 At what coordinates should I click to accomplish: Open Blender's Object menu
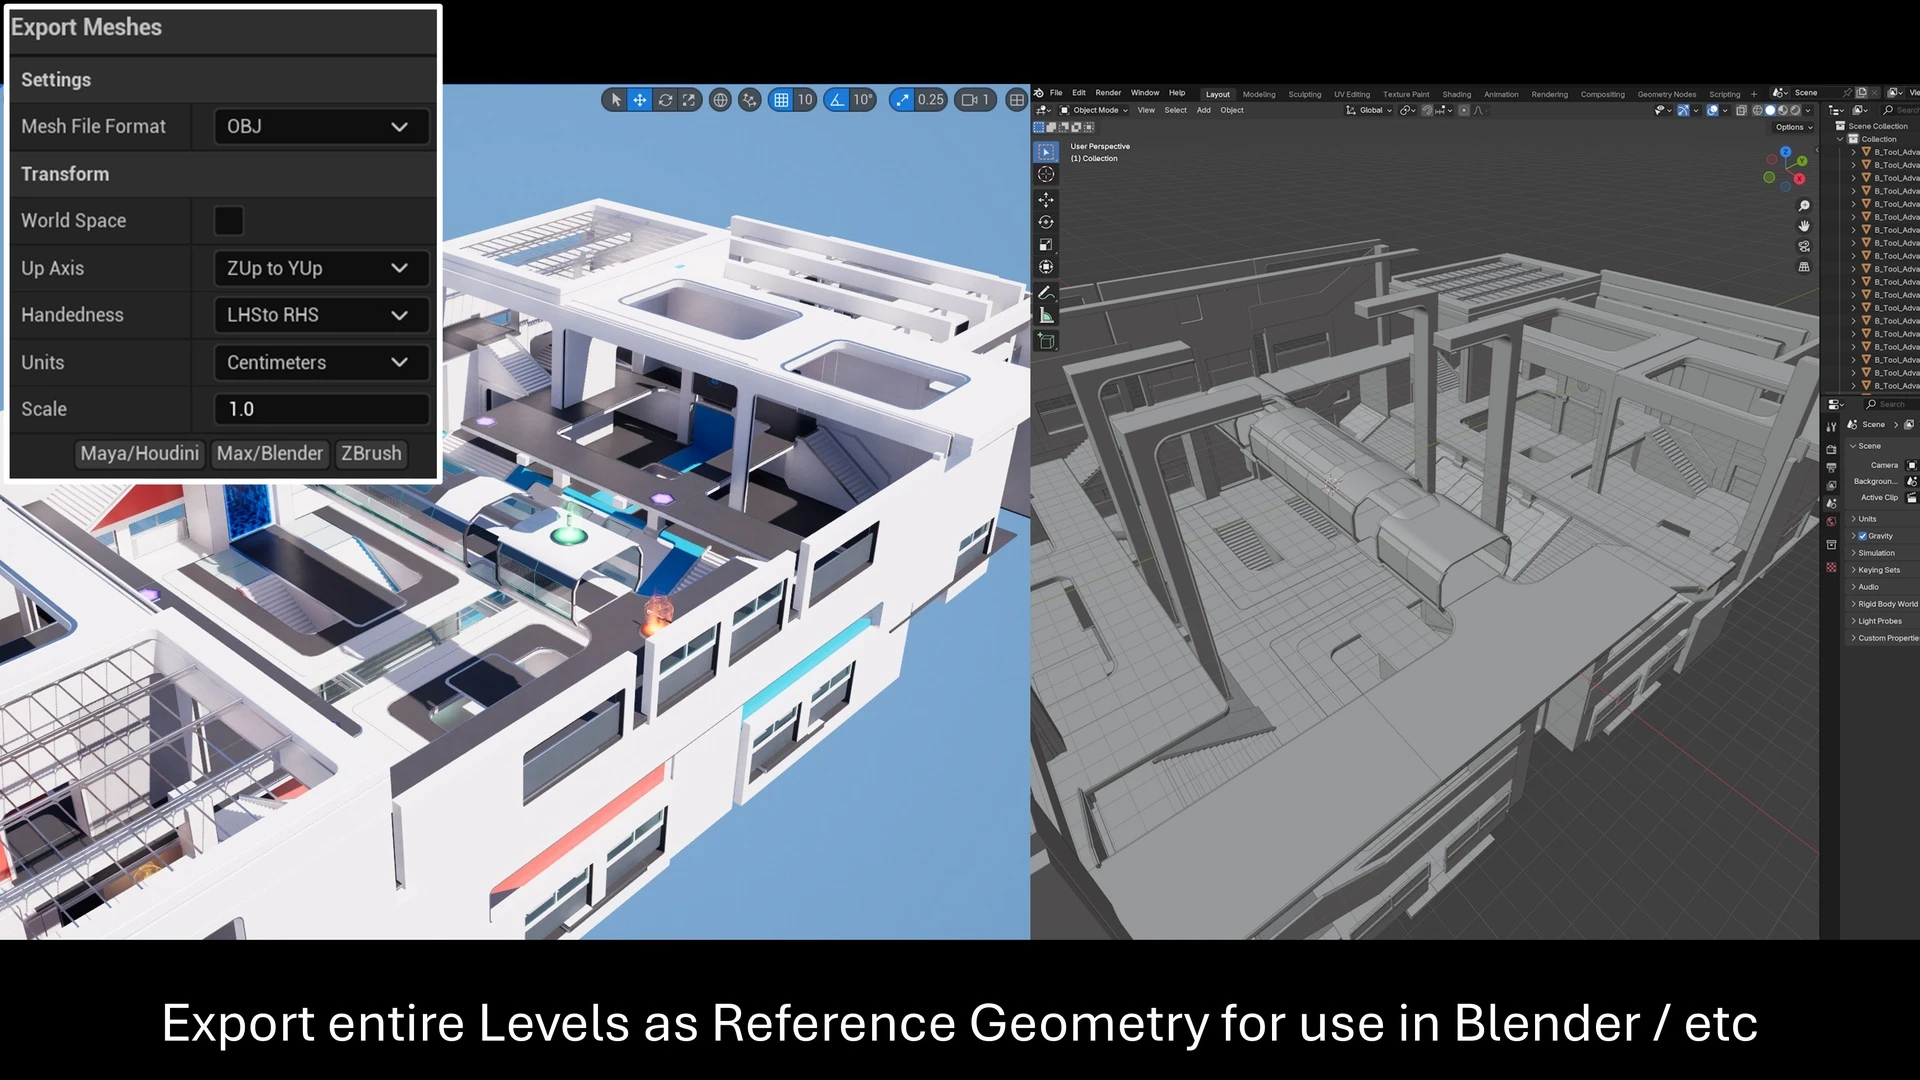pos(1232,110)
